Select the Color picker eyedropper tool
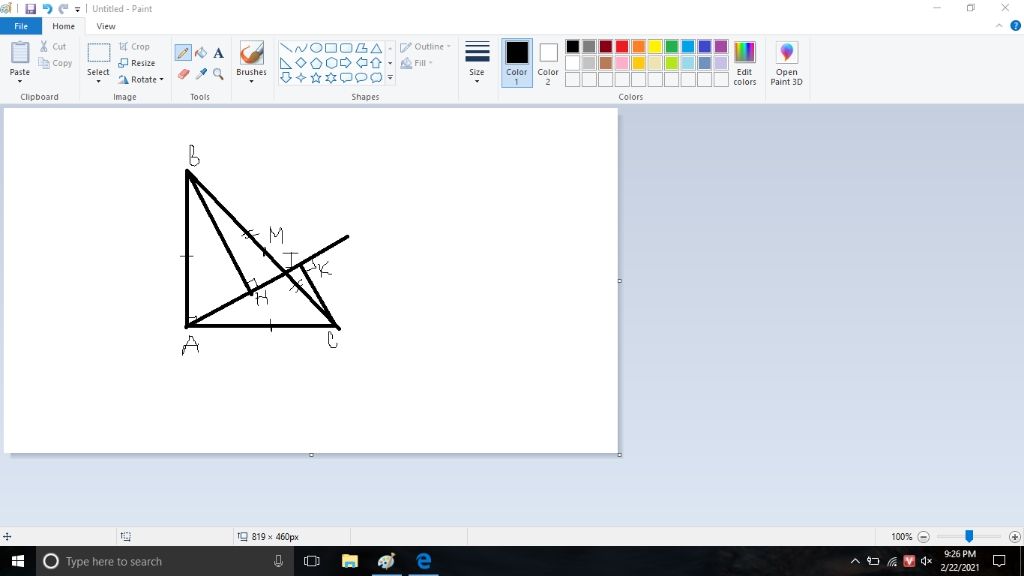Screen dimensions: 1024x576 (x=201, y=74)
